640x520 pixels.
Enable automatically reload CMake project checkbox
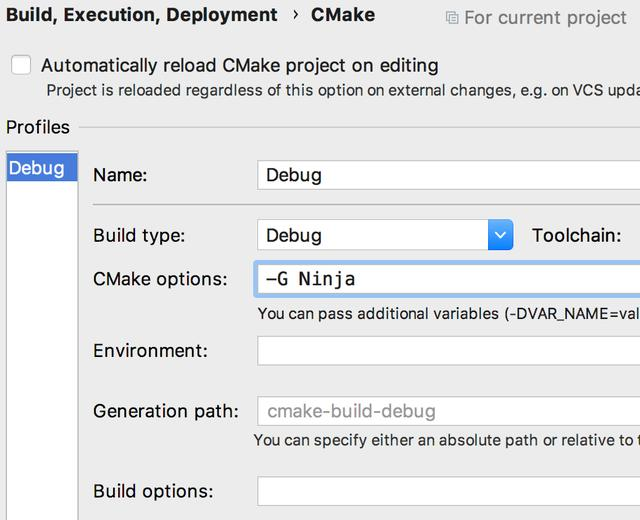tap(21, 65)
